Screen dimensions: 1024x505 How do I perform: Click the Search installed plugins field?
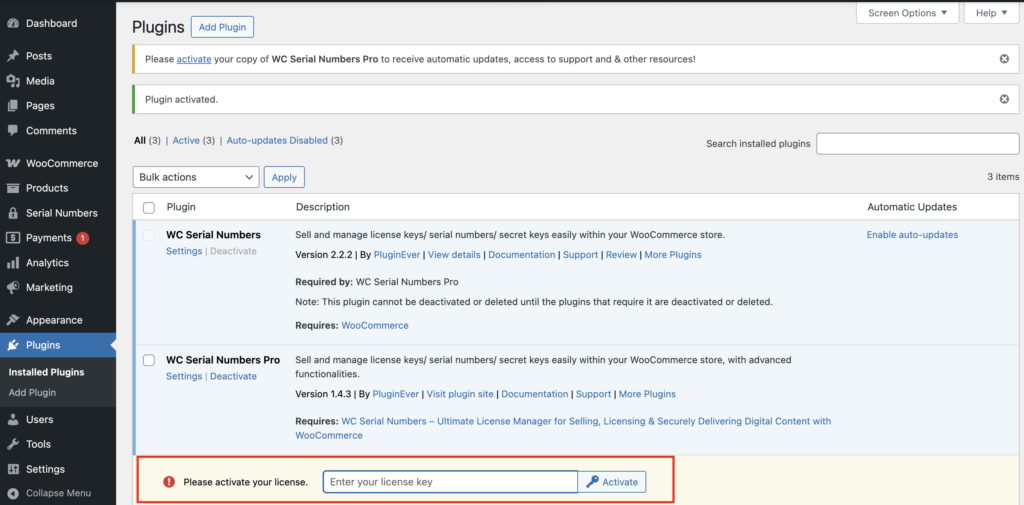click(918, 144)
